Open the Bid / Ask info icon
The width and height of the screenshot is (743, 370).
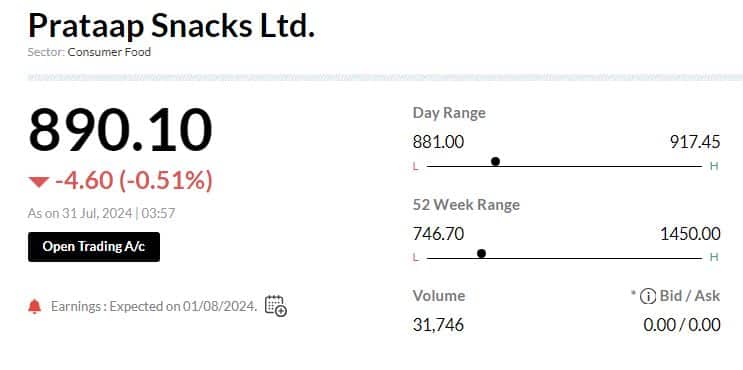click(x=647, y=297)
